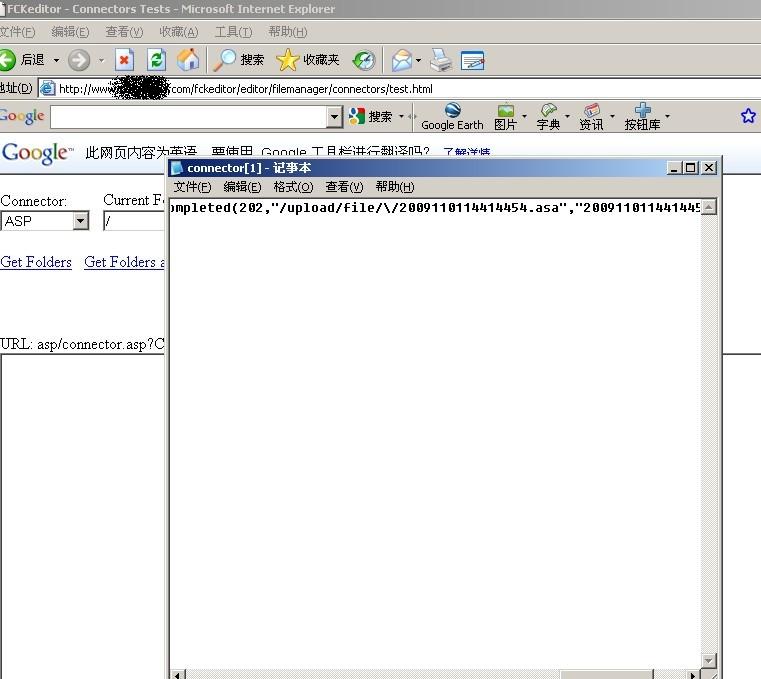Viewport: 761px width, 679px height.
Task: Click page icon in address bar
Action: [x=48, y=89]
